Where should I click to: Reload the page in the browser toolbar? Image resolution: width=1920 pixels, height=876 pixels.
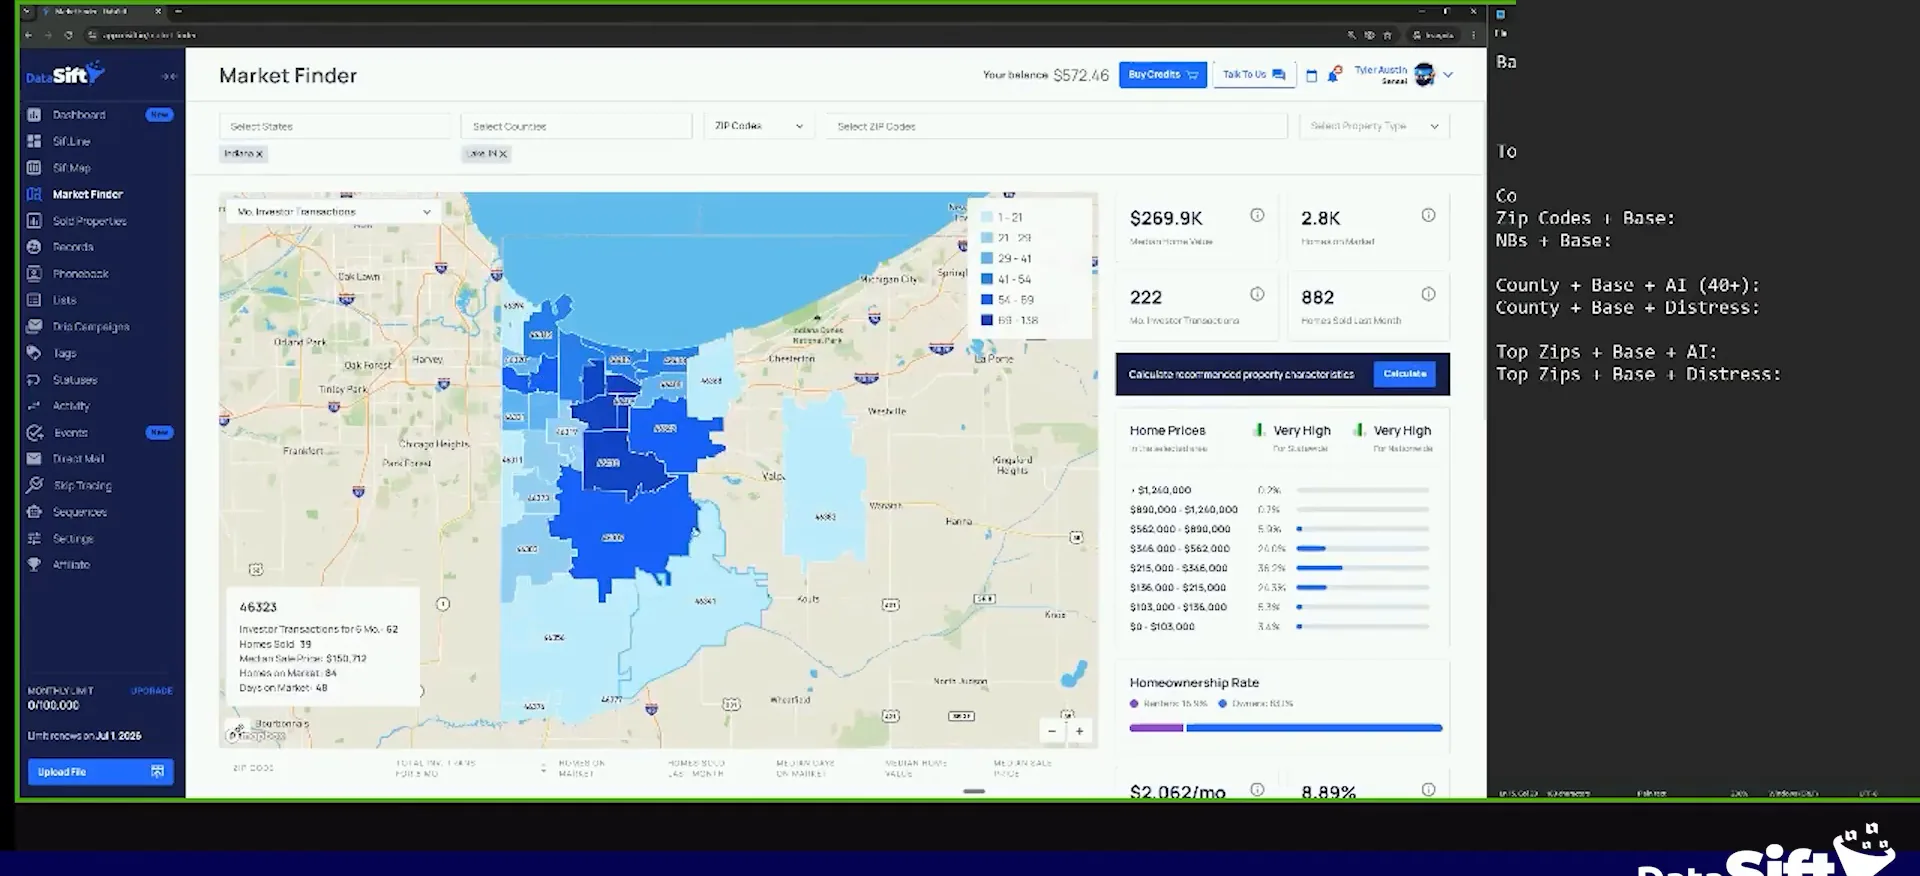68,35
